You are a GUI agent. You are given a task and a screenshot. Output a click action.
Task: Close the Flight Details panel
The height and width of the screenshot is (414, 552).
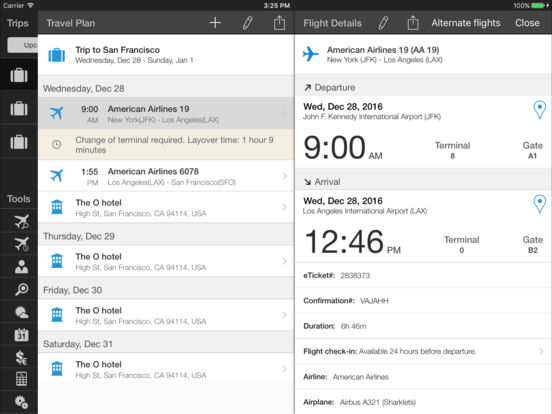click(527, 23)
